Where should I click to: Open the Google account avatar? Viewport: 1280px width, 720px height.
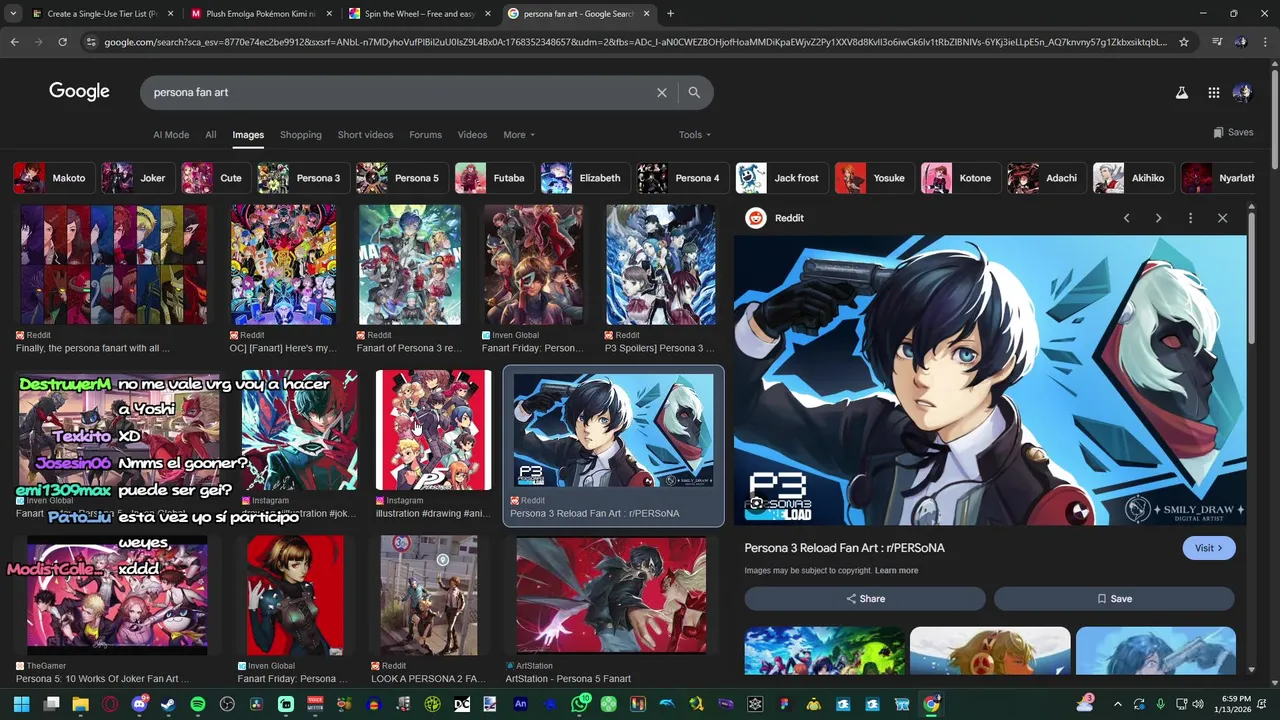1242,92
